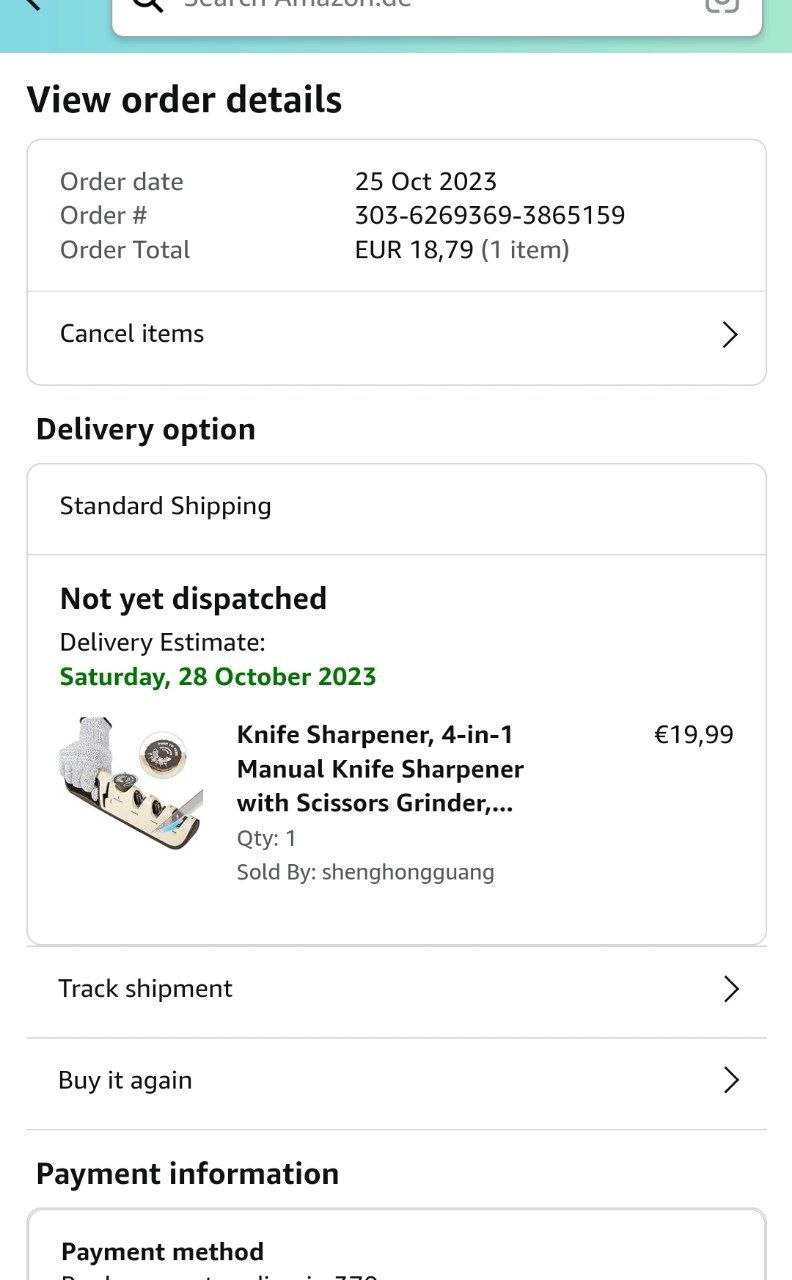Choose the Buy it again option
This screenshot has height=1280, width=792.
(125, 1080)
